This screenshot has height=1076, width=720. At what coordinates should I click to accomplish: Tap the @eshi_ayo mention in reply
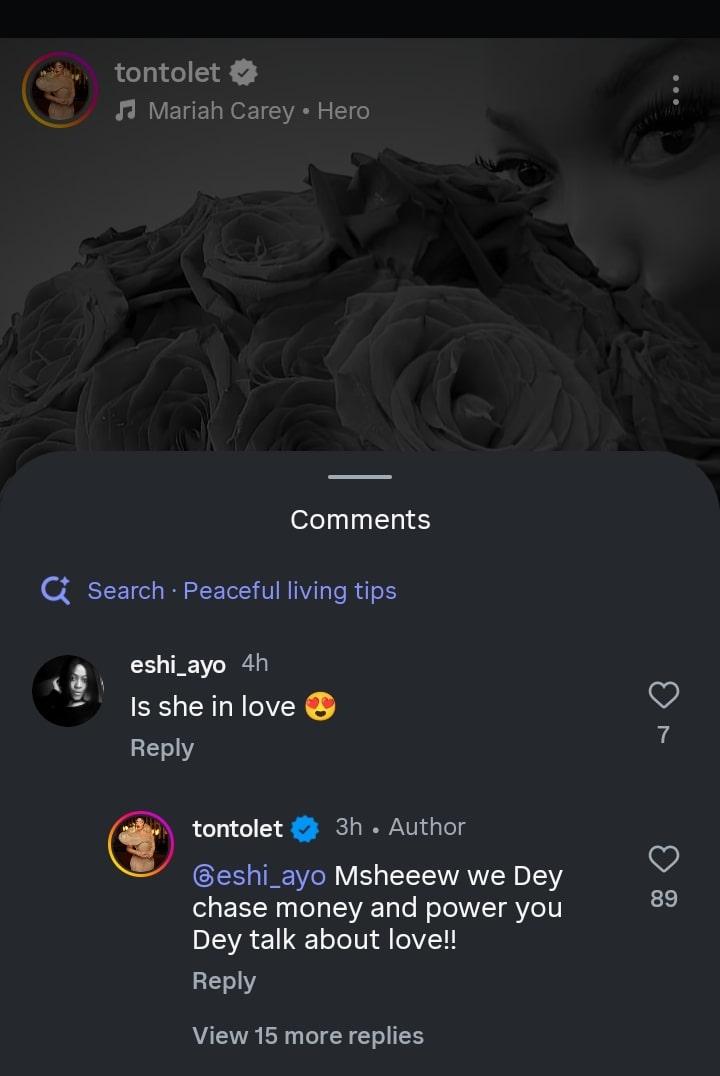(259, 876)
